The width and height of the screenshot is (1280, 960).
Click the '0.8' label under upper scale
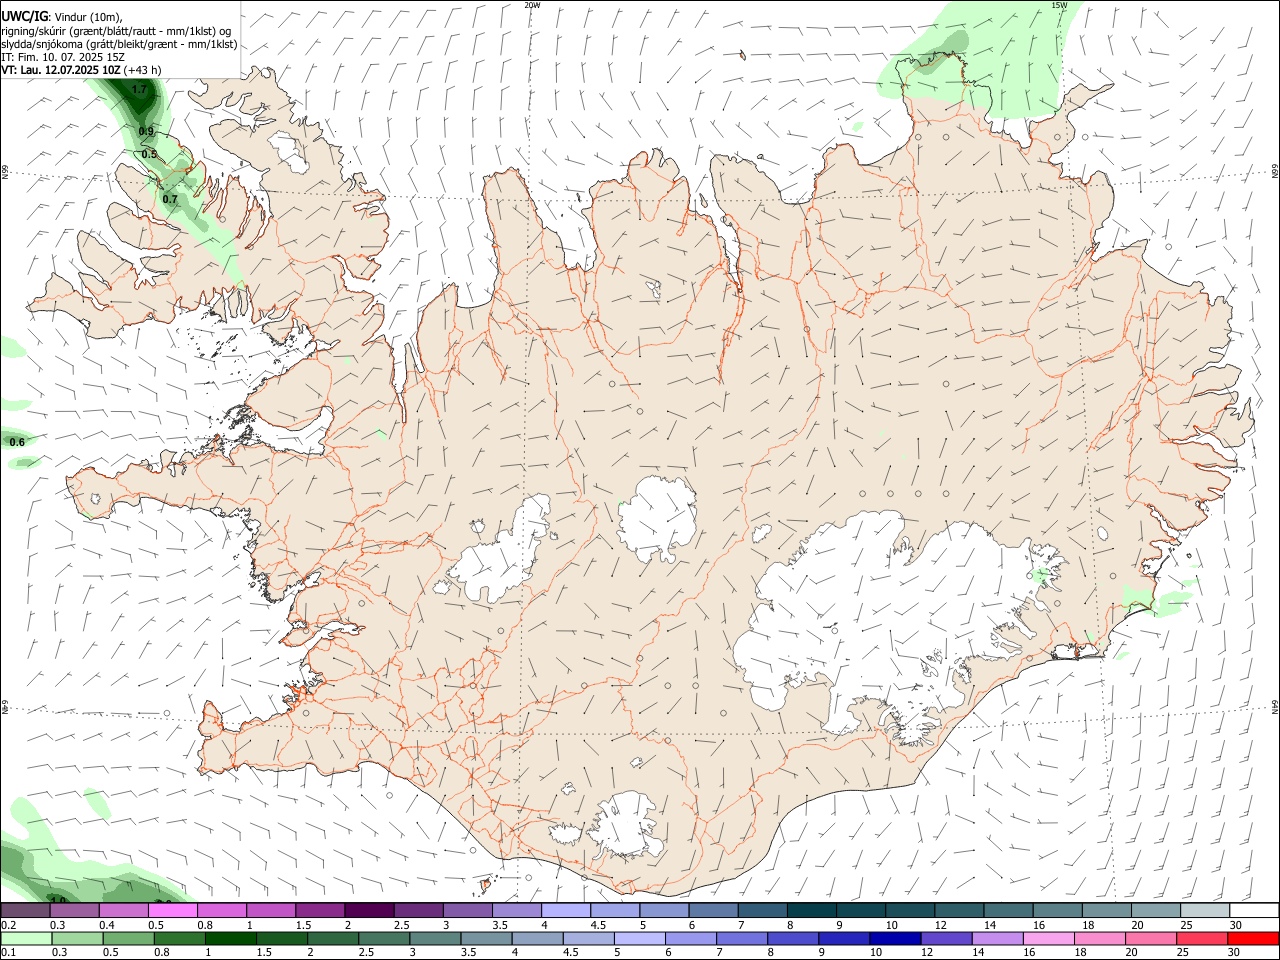point(205,925)
